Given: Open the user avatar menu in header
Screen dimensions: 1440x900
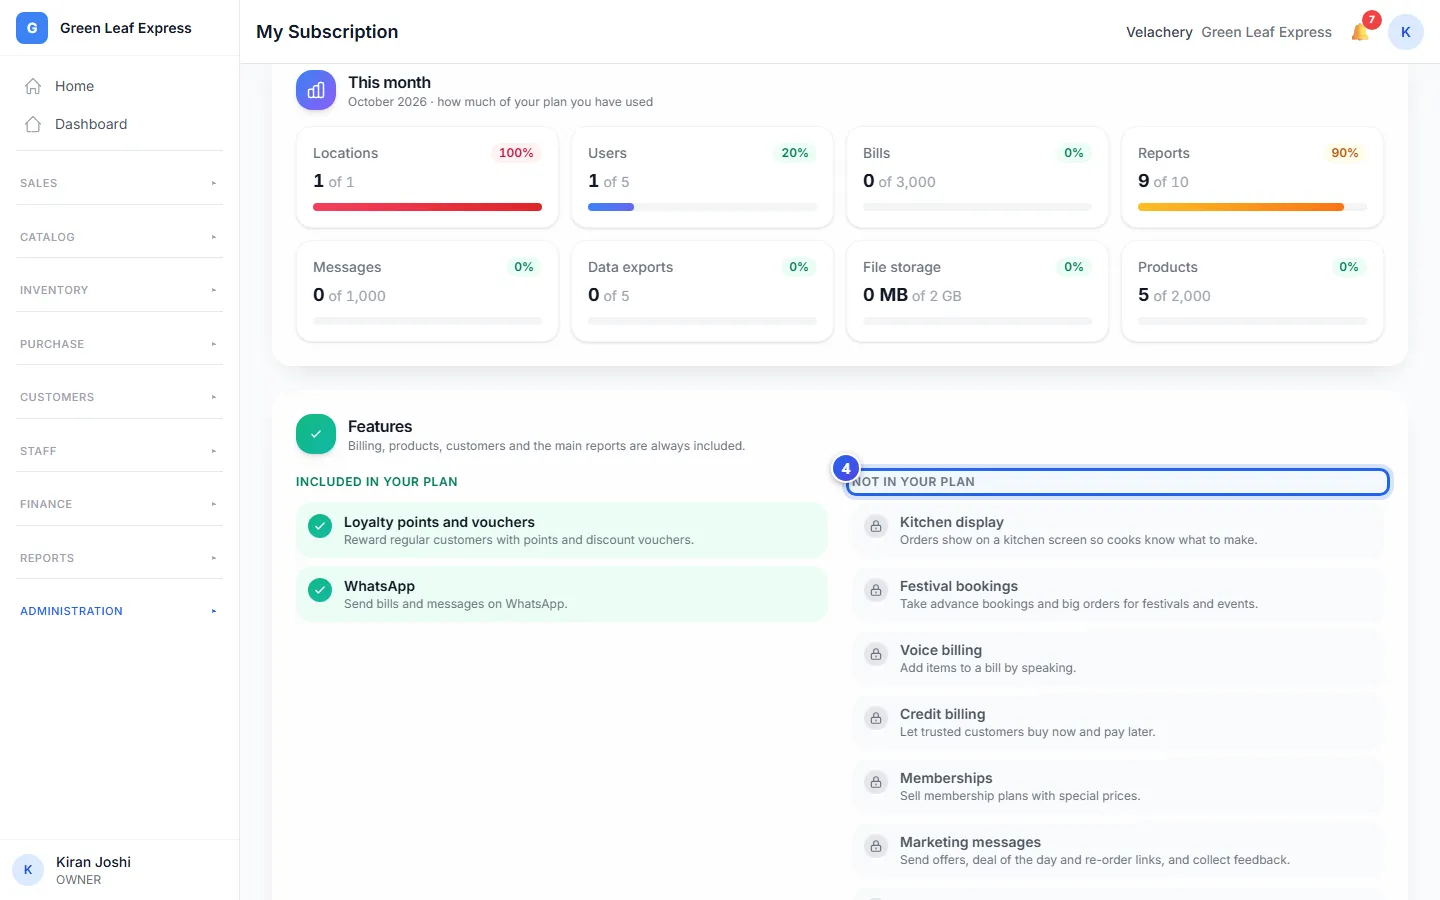Looking at the screenshot, I should point(1406,32).
